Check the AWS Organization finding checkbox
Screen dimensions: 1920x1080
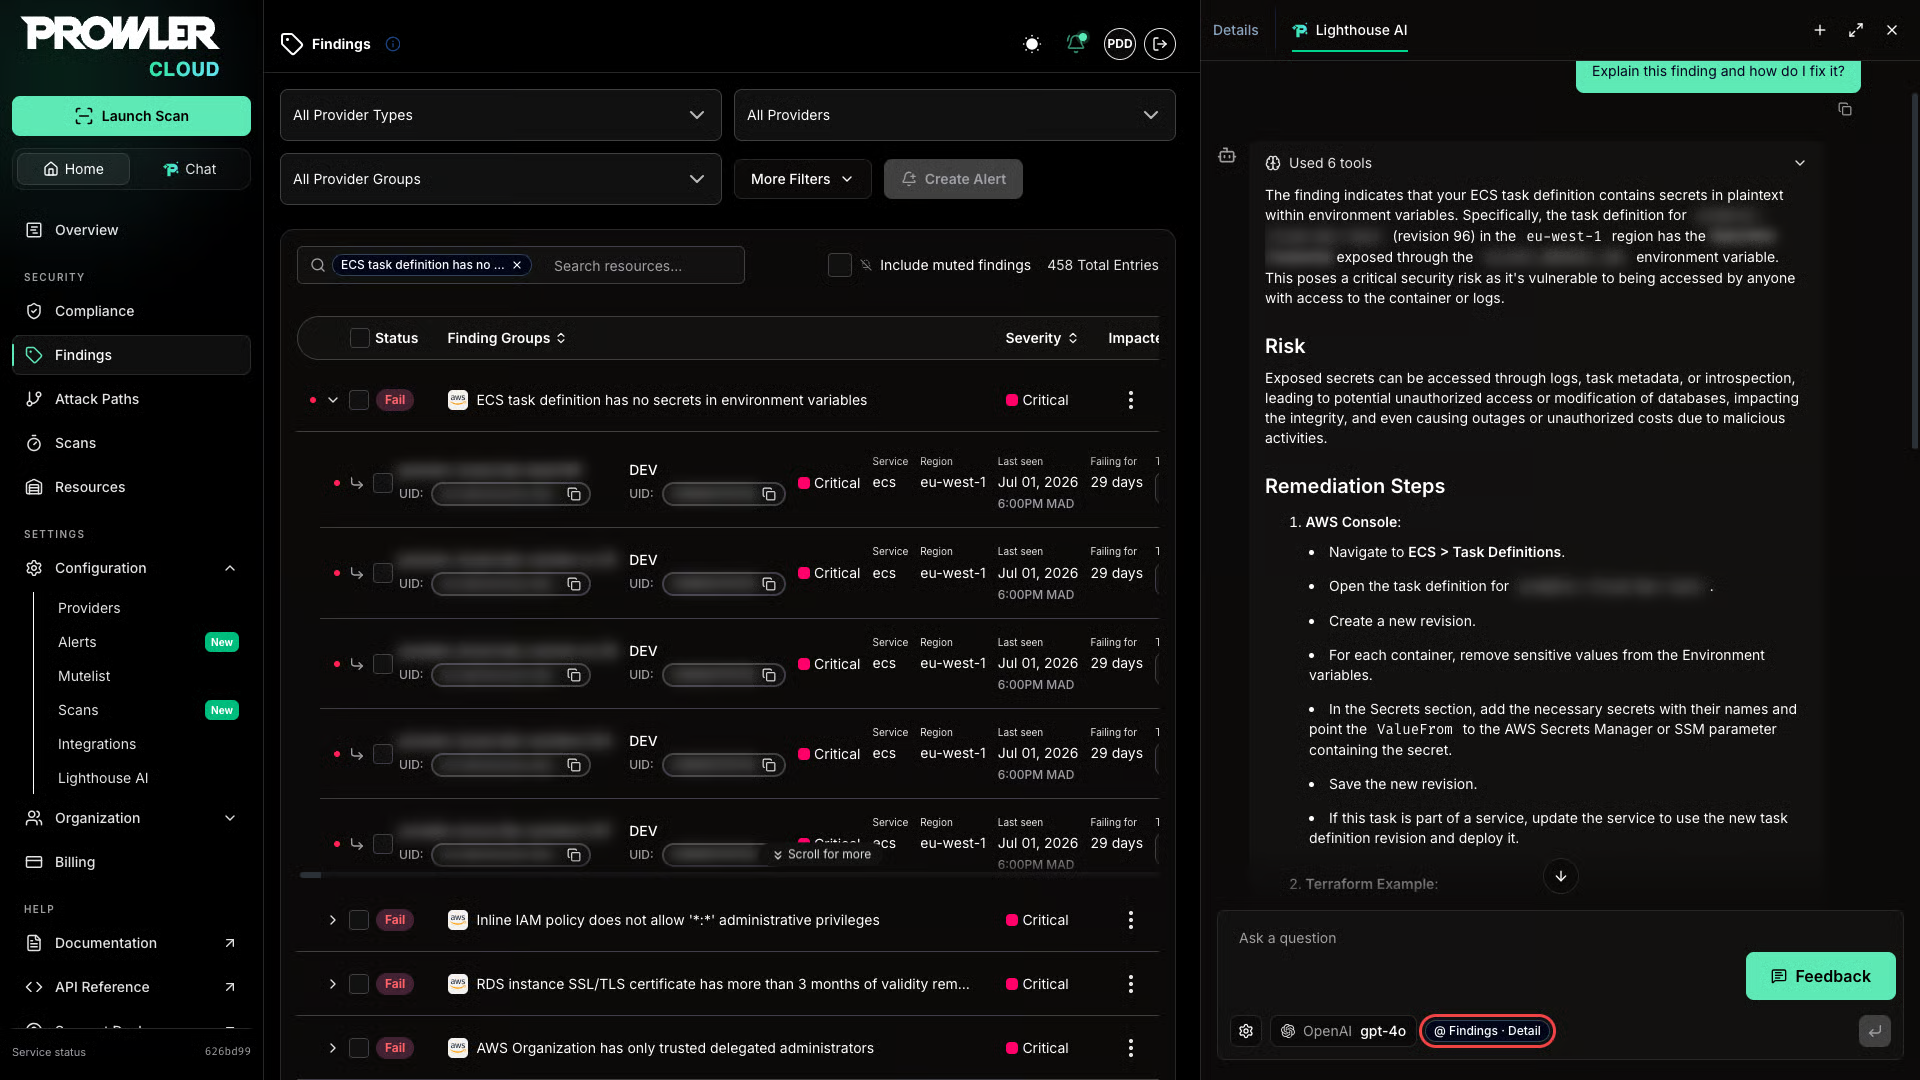(359, 1048)
